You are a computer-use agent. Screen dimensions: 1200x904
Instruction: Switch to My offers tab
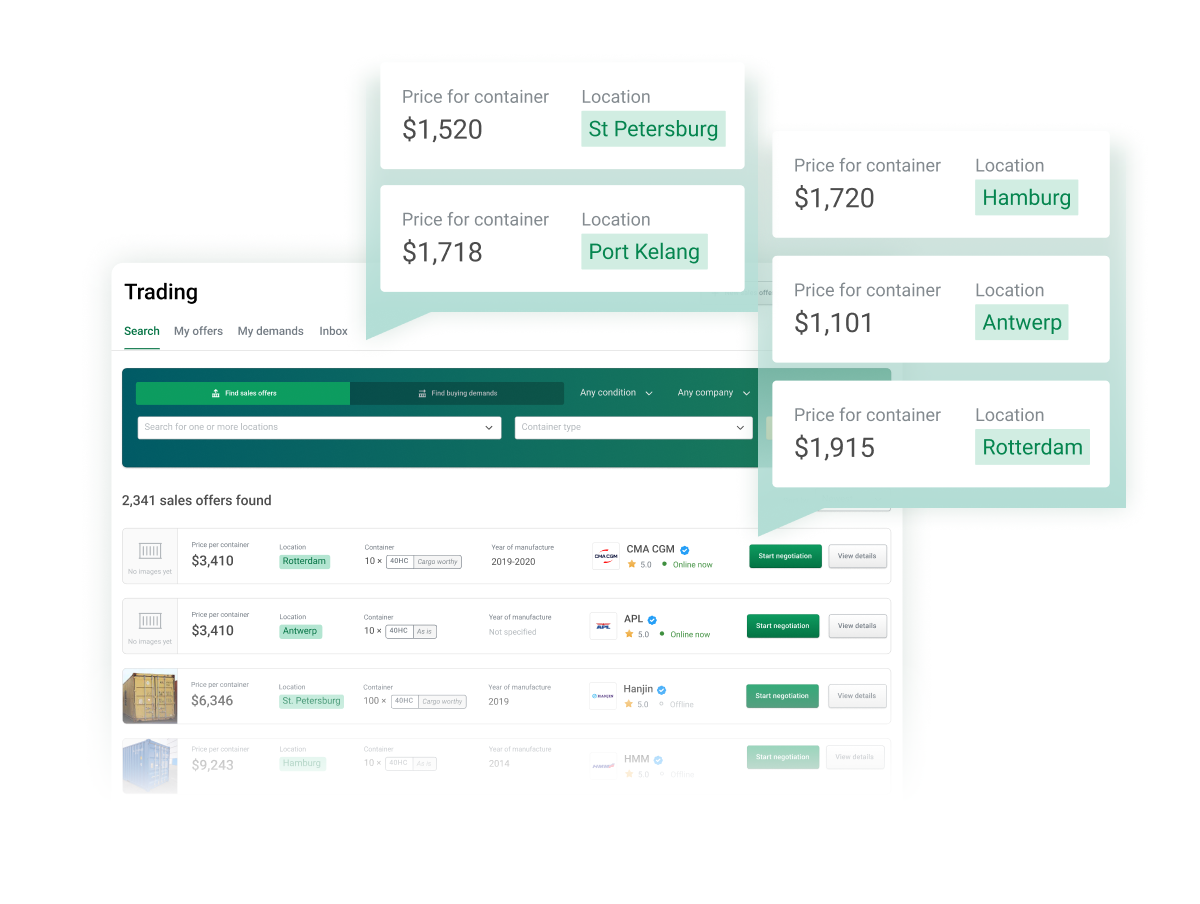[x=198, y=331]
